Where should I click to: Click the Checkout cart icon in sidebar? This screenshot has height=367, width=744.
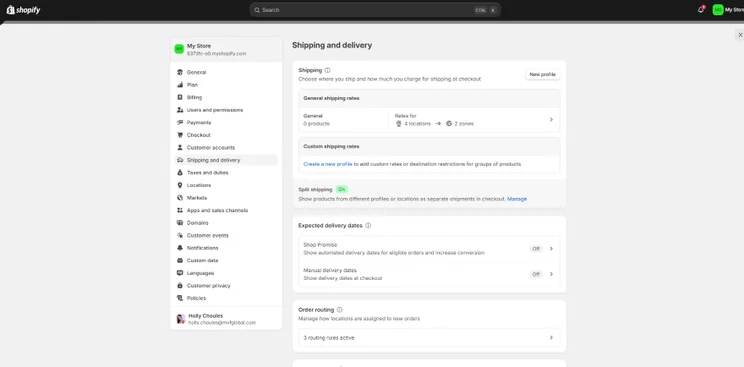click(x=180, y=135)
